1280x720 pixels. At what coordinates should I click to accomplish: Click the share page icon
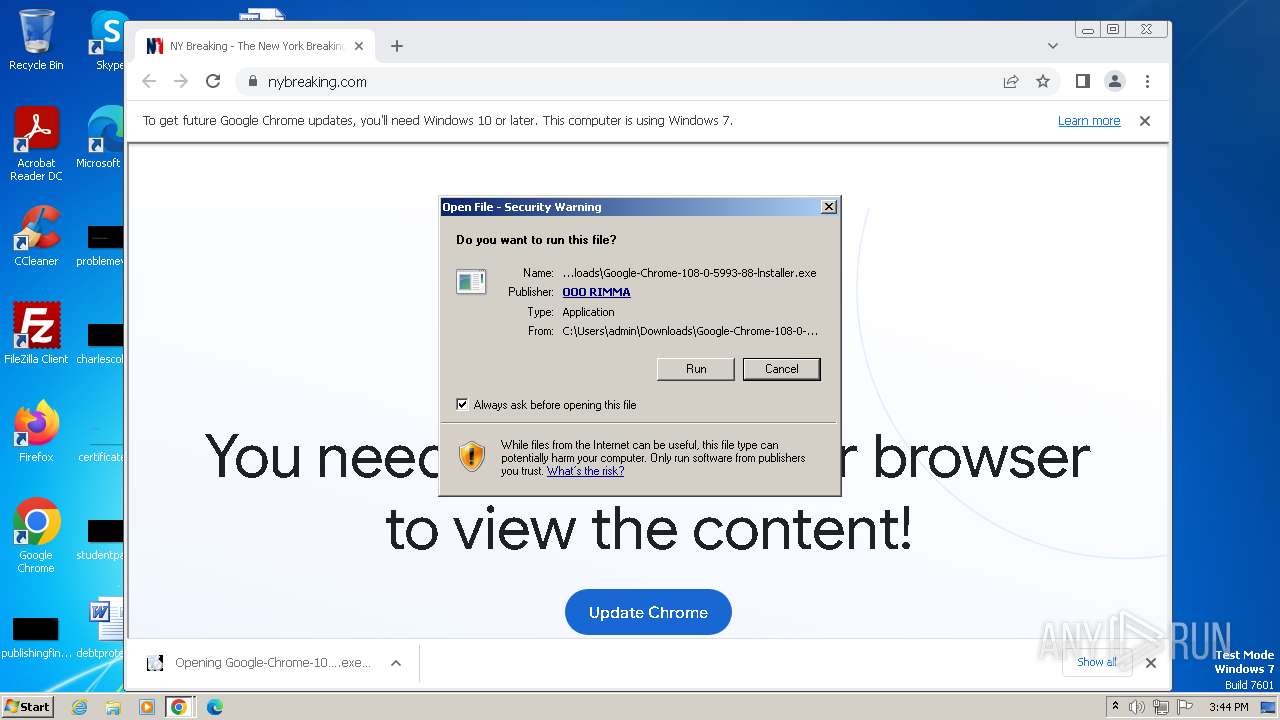pyautogui.click(x=1011, y=82)
